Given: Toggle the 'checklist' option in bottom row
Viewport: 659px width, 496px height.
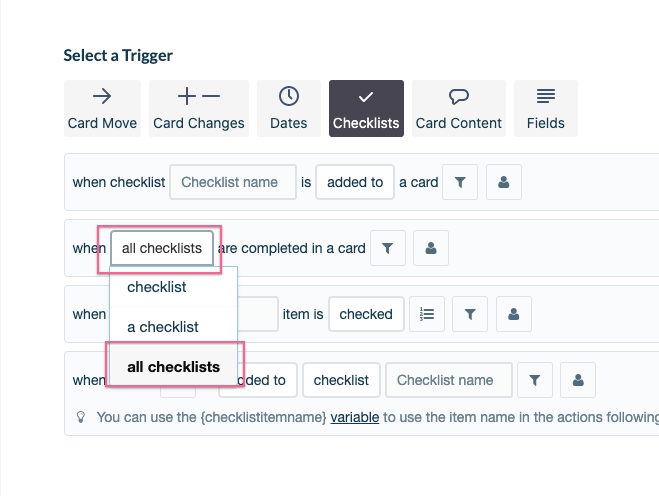Looking at the screenshot, I should pos(341,380).
